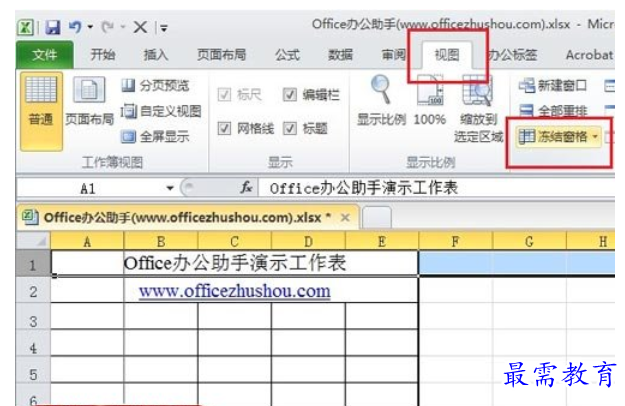
Task: Select column B header
Action: click(x=161, y=241)
